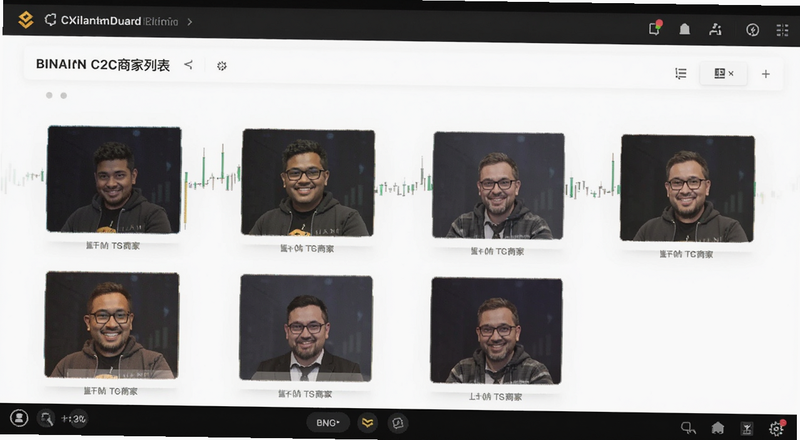This screenshot has height=440, width=800.
Task: Click the yellow logo button in bottom bar
Action: pyautogui.click(x=367, y=423)
